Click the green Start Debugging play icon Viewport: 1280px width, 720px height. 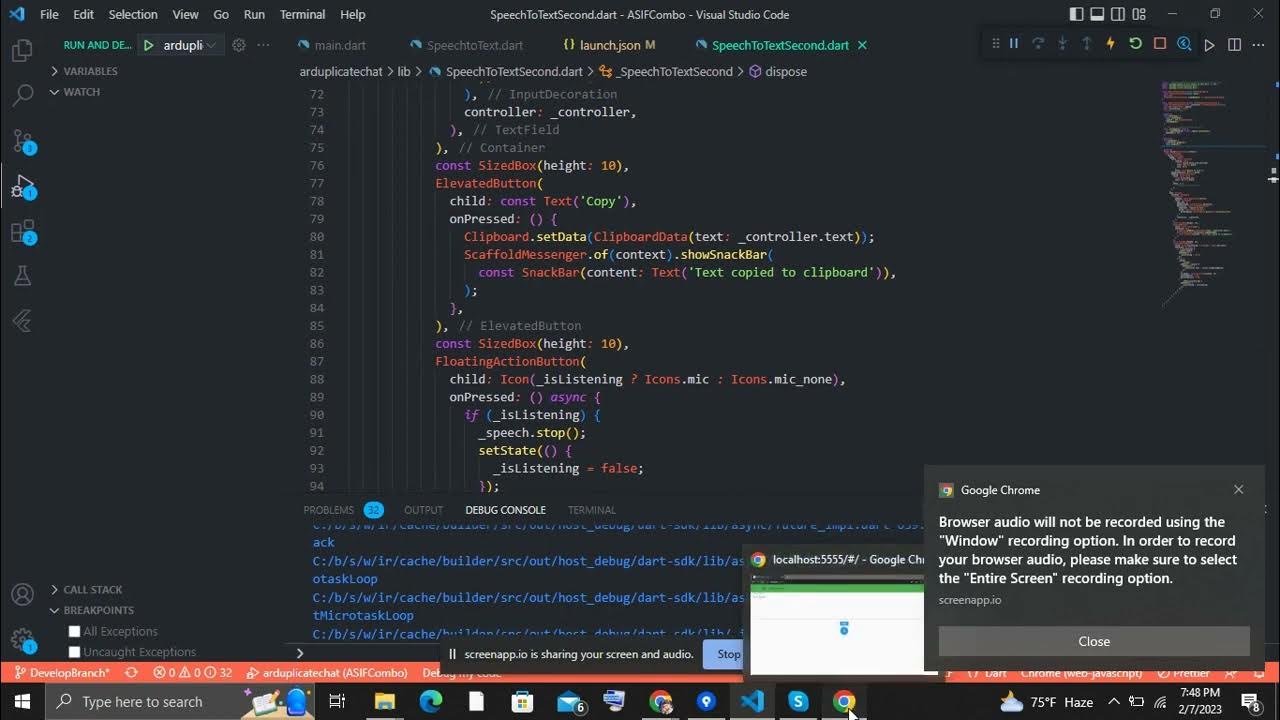(x=148, y=45)
